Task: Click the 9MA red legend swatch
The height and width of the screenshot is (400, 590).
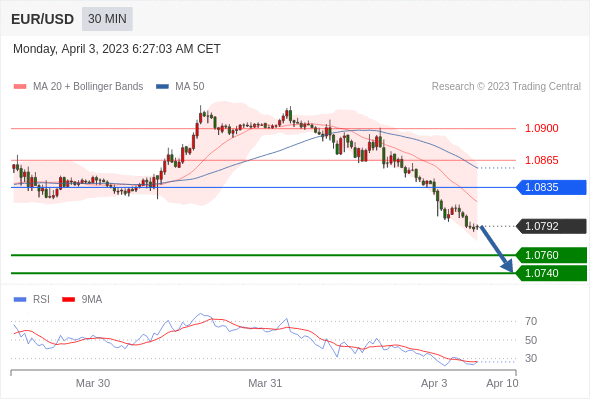Action: coord(68,300)
